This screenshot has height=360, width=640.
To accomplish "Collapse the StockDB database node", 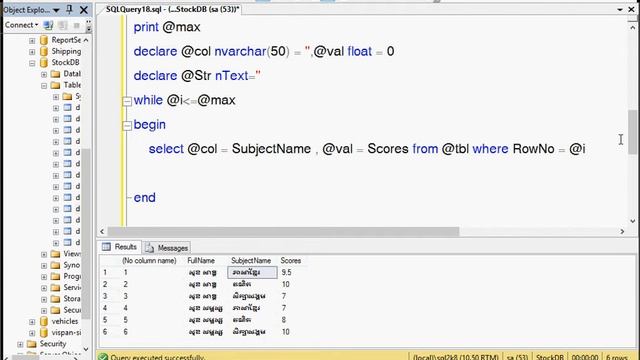I will (x=32, y=63).
